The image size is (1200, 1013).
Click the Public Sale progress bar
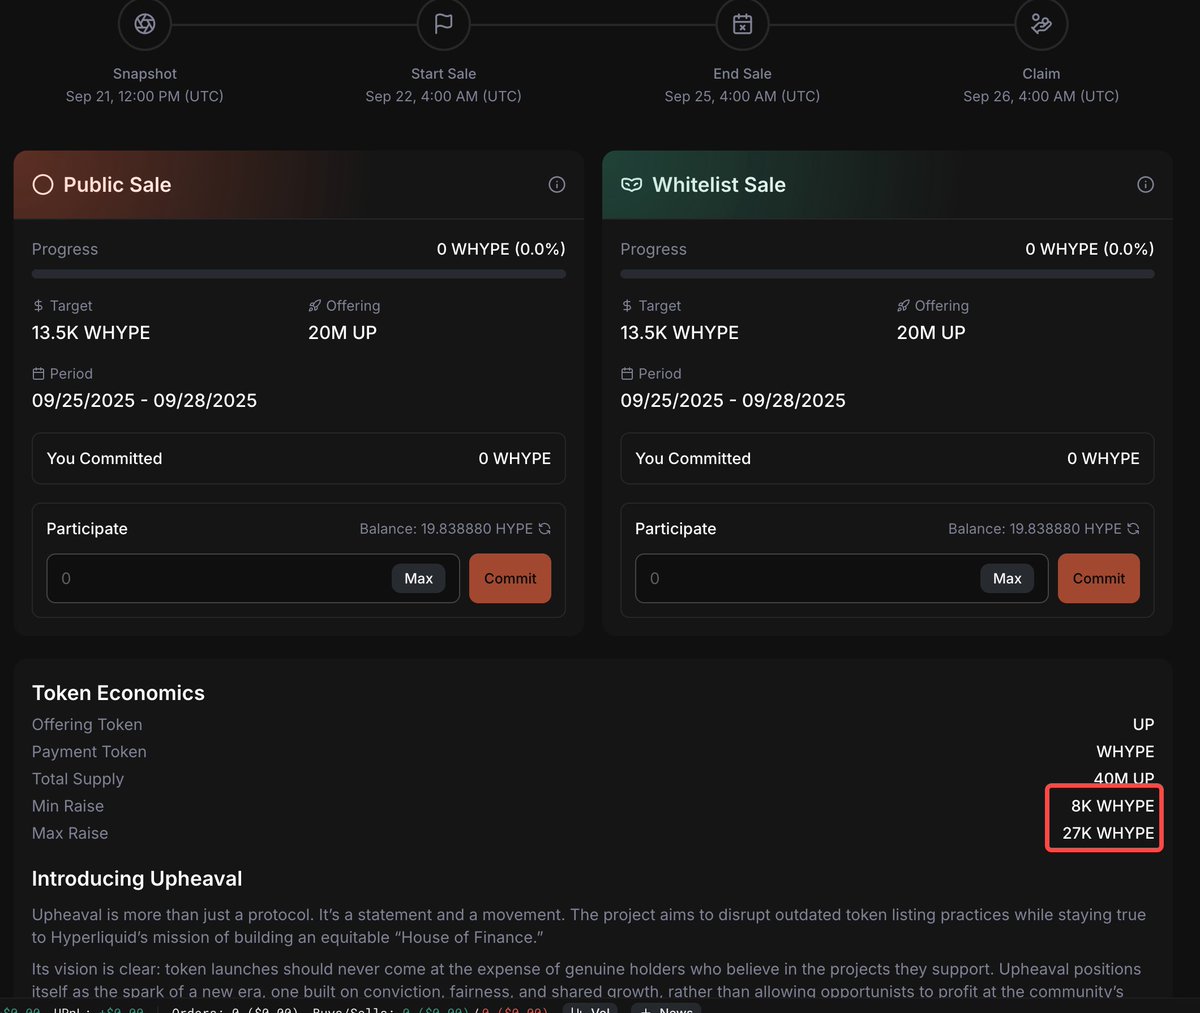point(298,274)
